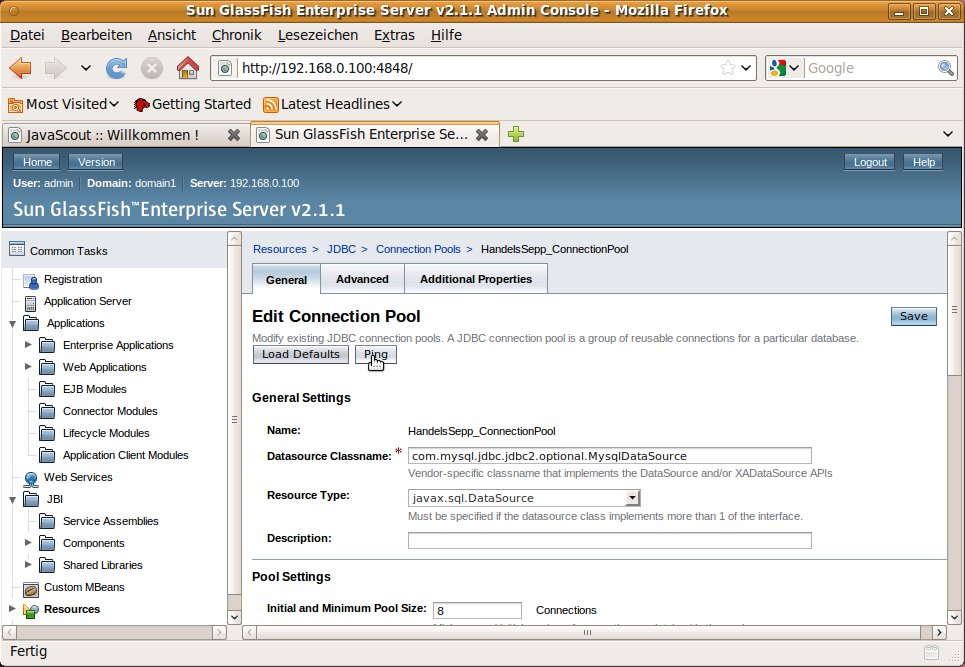The width and height of the screenshot is (965, 667).
Task: Click the Registration icon in sidebar
Action: tap(30, 280)
